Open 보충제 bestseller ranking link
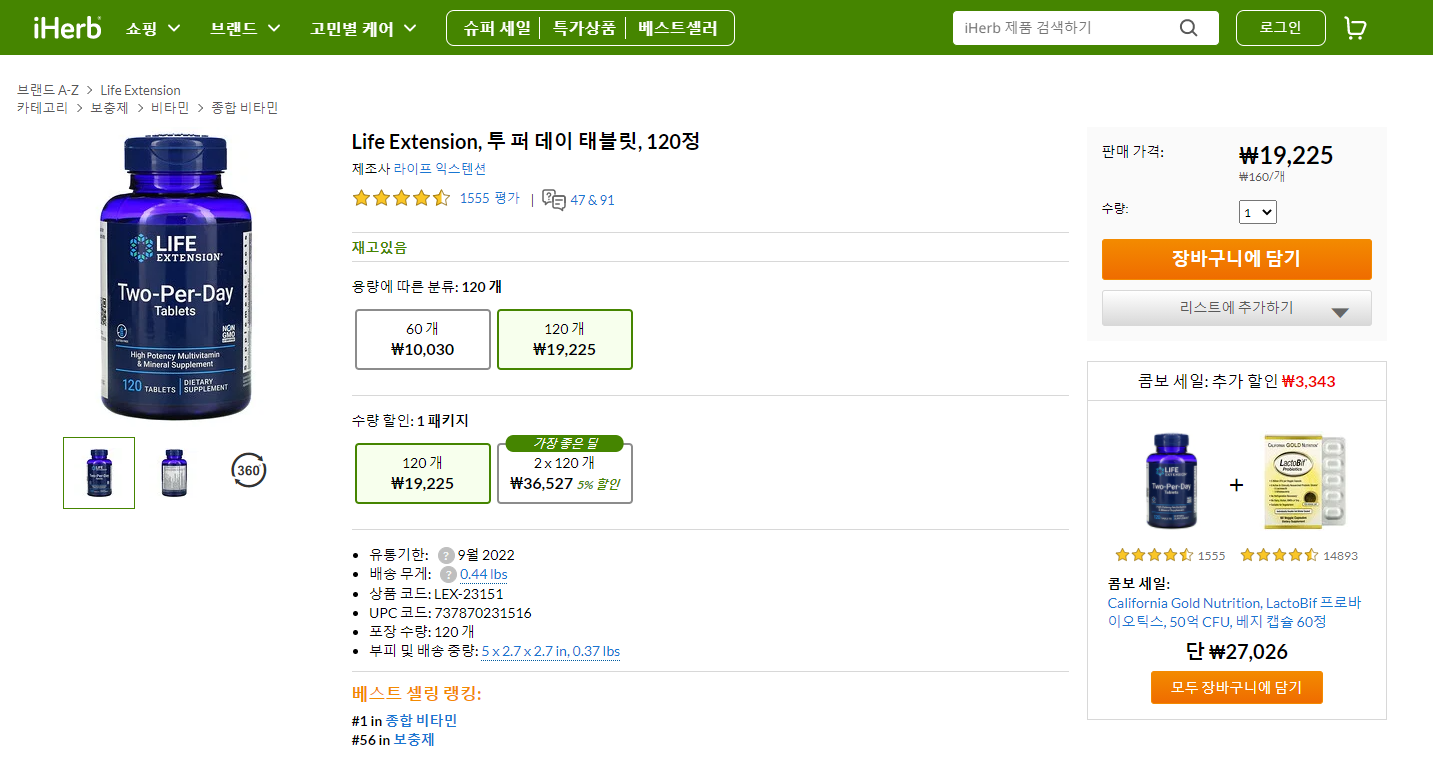This screenshot has width=1433, height=768. pos(414,739)
